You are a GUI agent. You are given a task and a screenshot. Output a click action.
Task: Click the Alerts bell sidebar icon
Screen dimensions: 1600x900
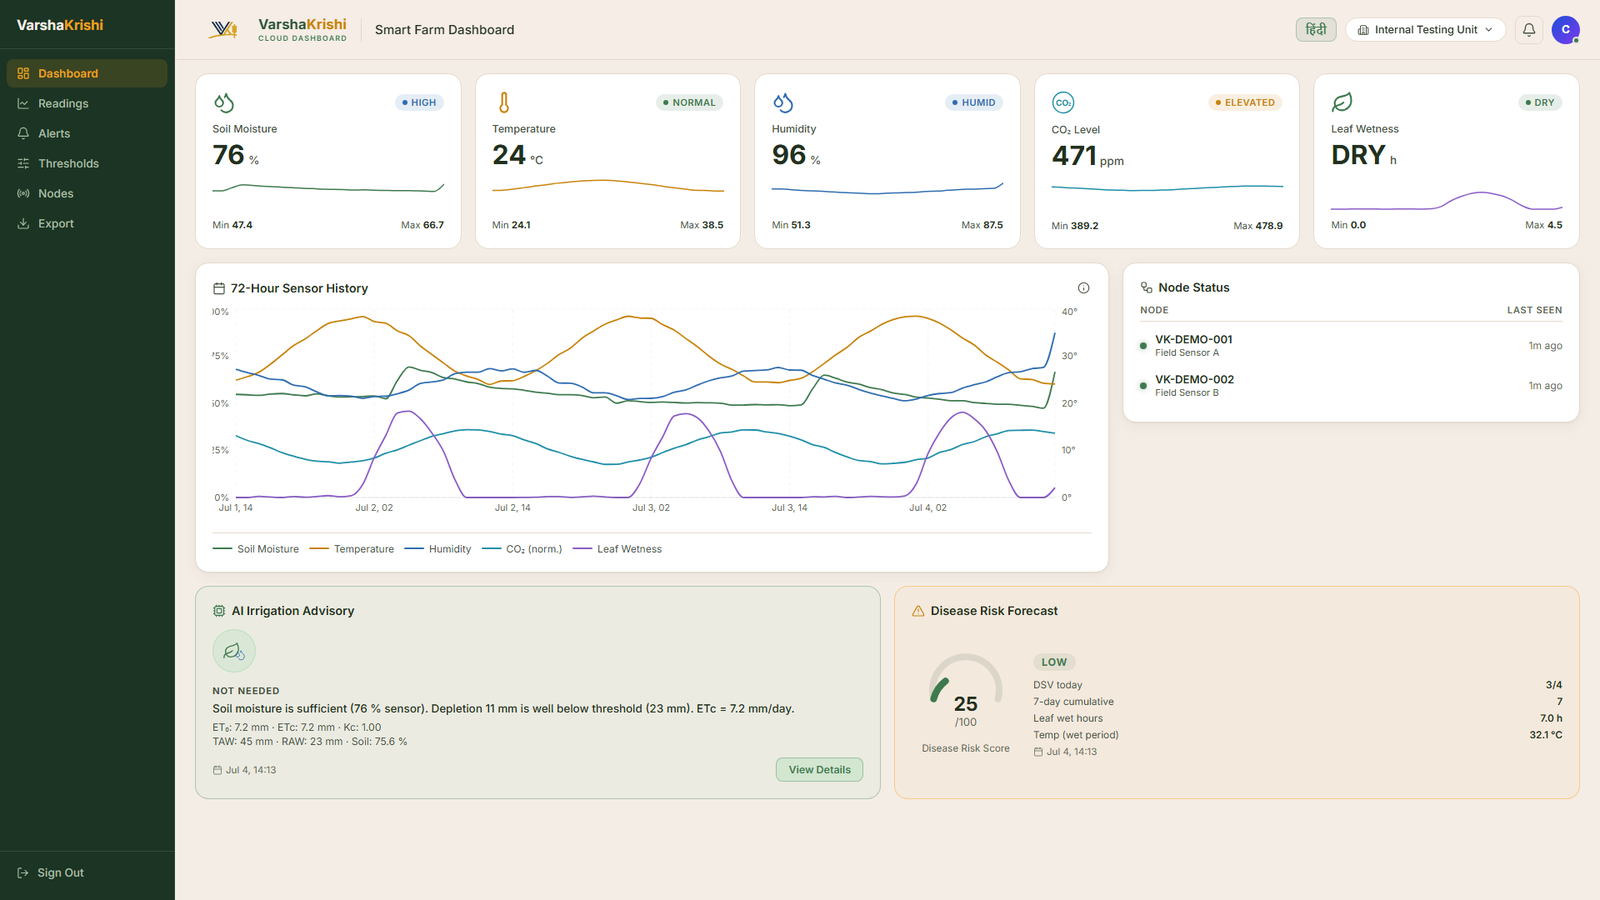(x=23, y=133)
